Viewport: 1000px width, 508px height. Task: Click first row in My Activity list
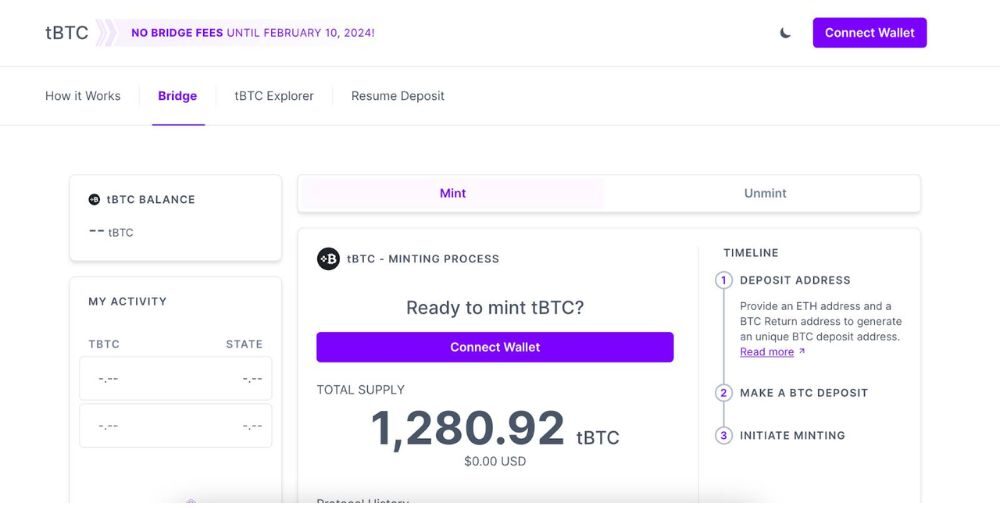176,379
